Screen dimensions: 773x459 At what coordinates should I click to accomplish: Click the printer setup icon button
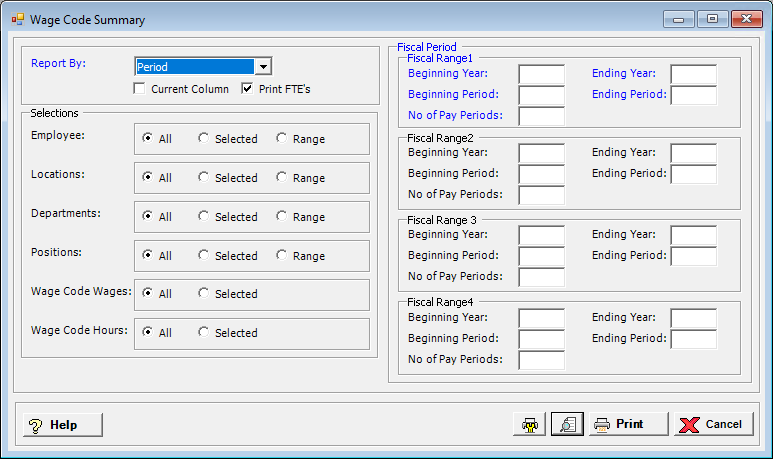point(529,424)
